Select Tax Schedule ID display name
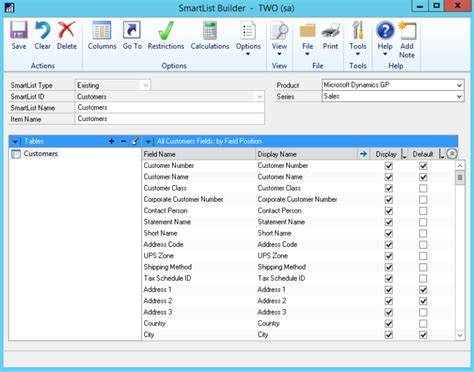The width and height of the screenshot is (474, 372). point(281,278)
